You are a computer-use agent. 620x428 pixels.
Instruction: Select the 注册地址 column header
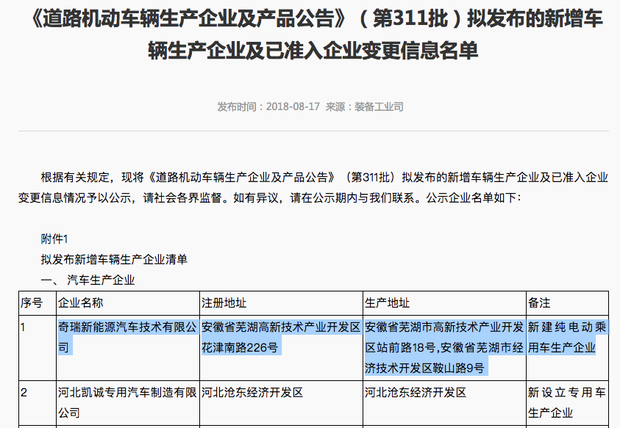point(225,301)
